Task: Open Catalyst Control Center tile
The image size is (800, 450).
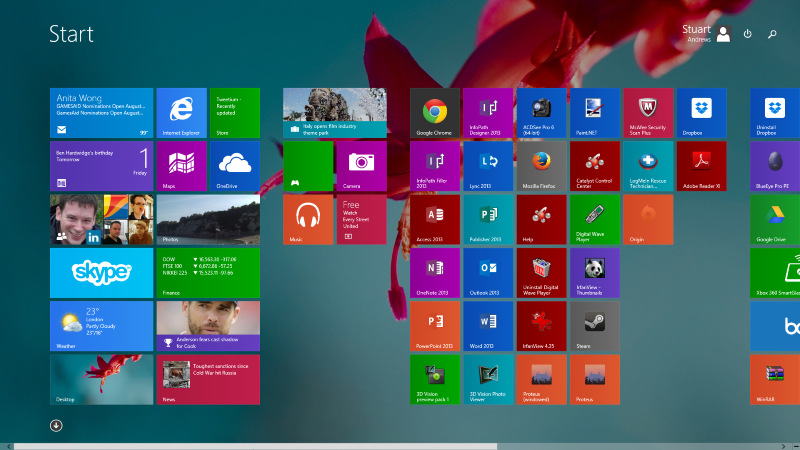Action: (x=595, y=166)
